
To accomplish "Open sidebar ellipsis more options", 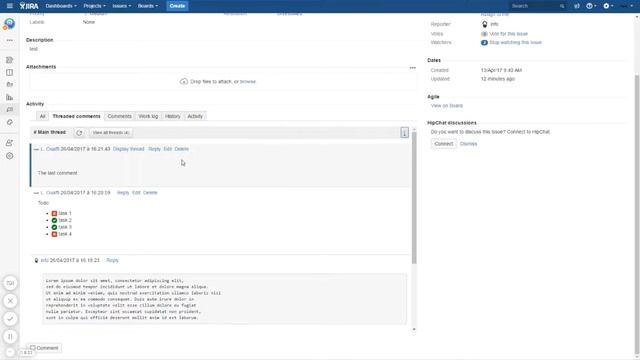I will 9,40.
